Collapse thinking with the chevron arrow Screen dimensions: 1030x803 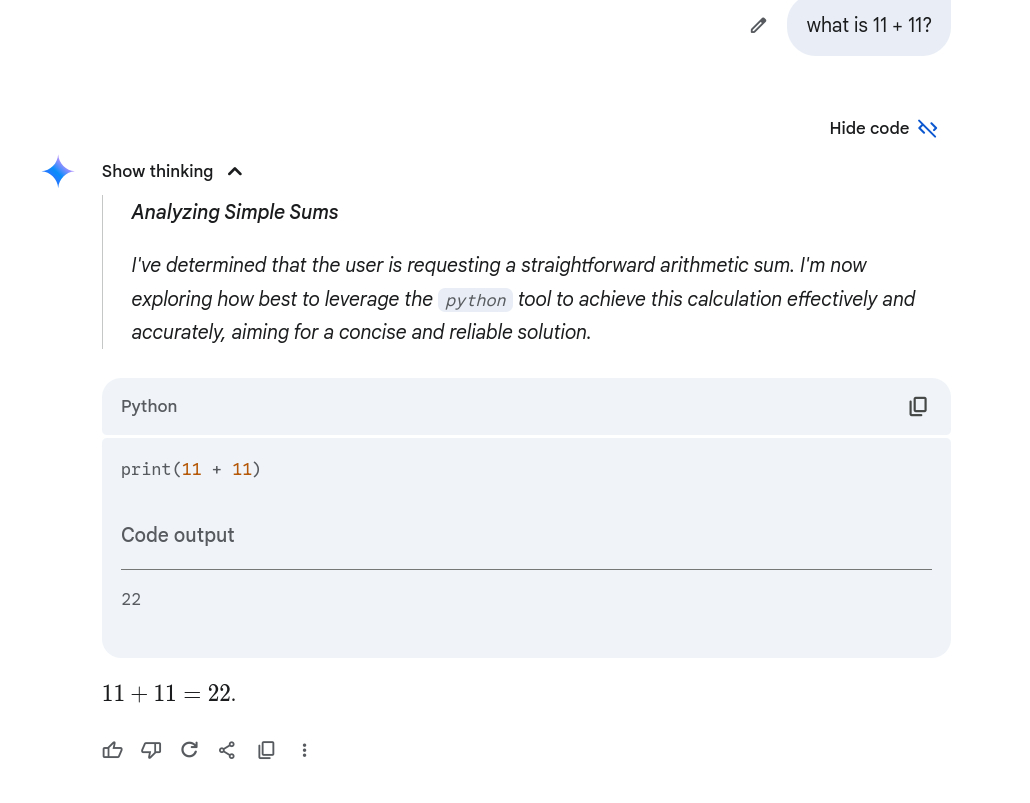235,172
